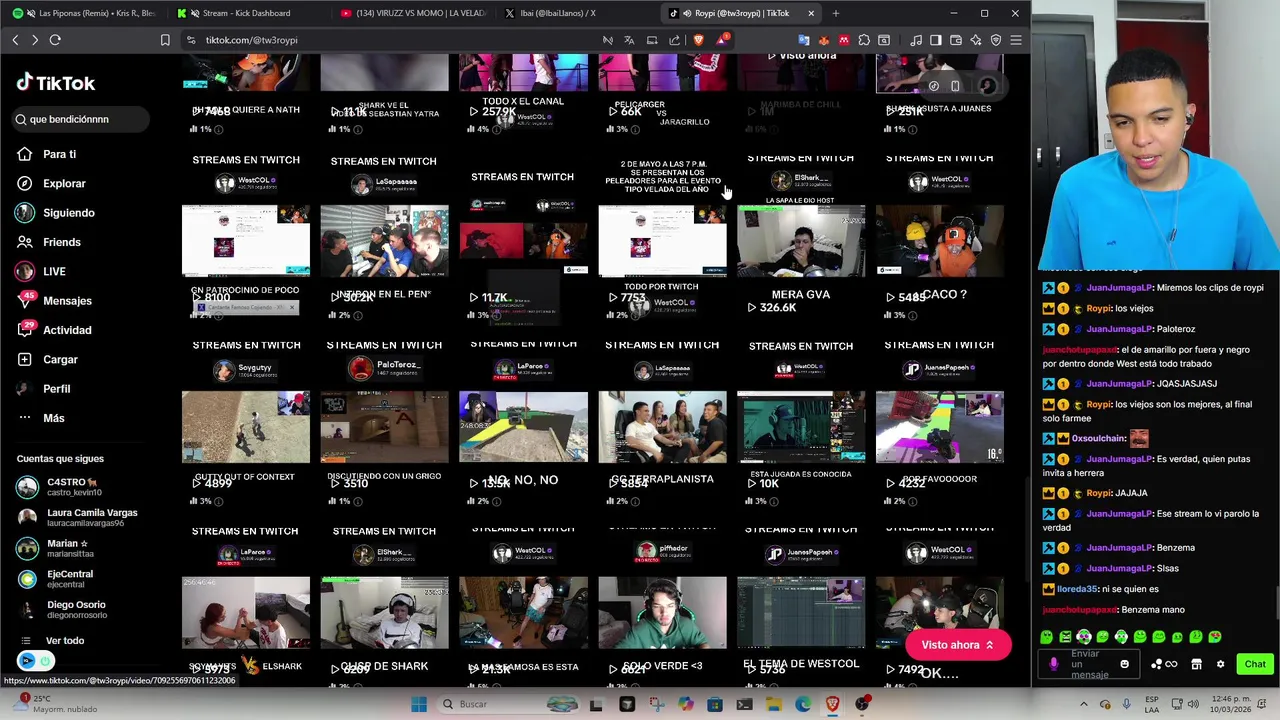
Task: Go to Perfil page
Action: [56, 389]
